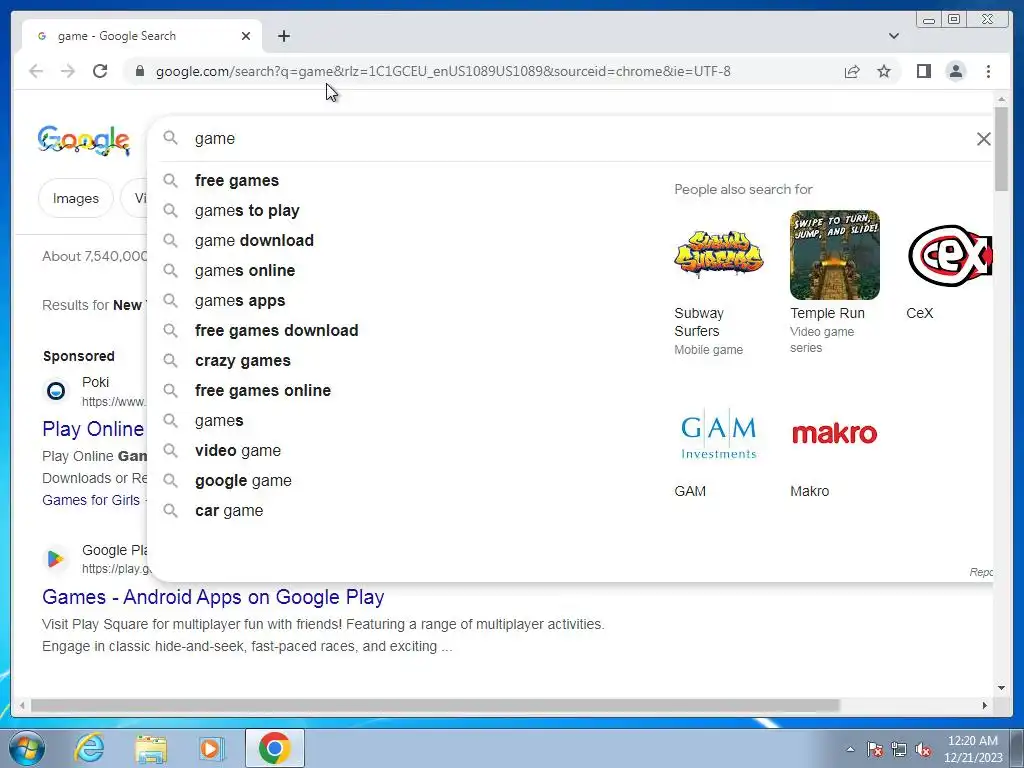Pick the 'google game' suggestion
This screenshot has height=768, width=1024.
(243, 481)
